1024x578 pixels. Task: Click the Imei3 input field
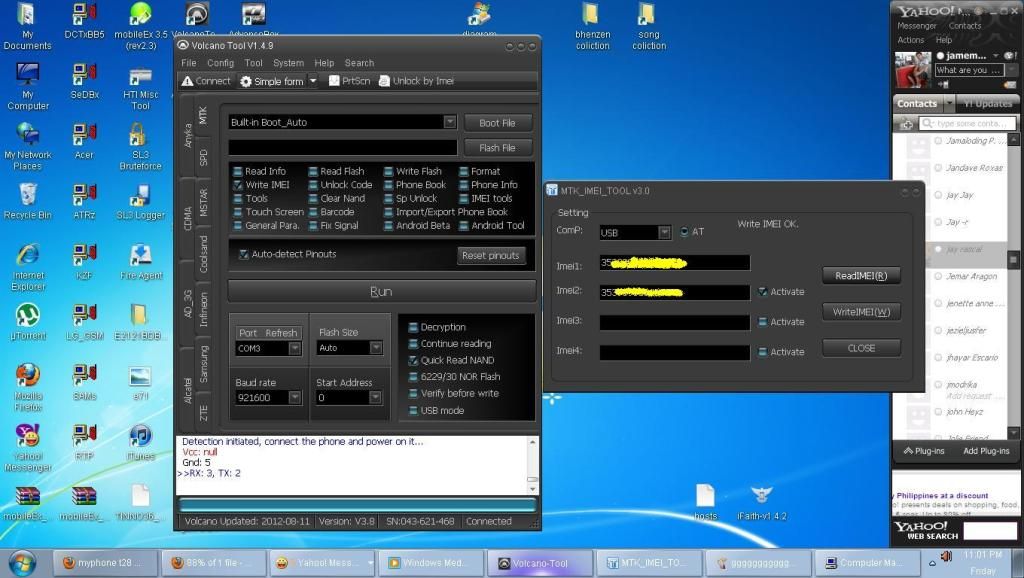pos(675,322)
